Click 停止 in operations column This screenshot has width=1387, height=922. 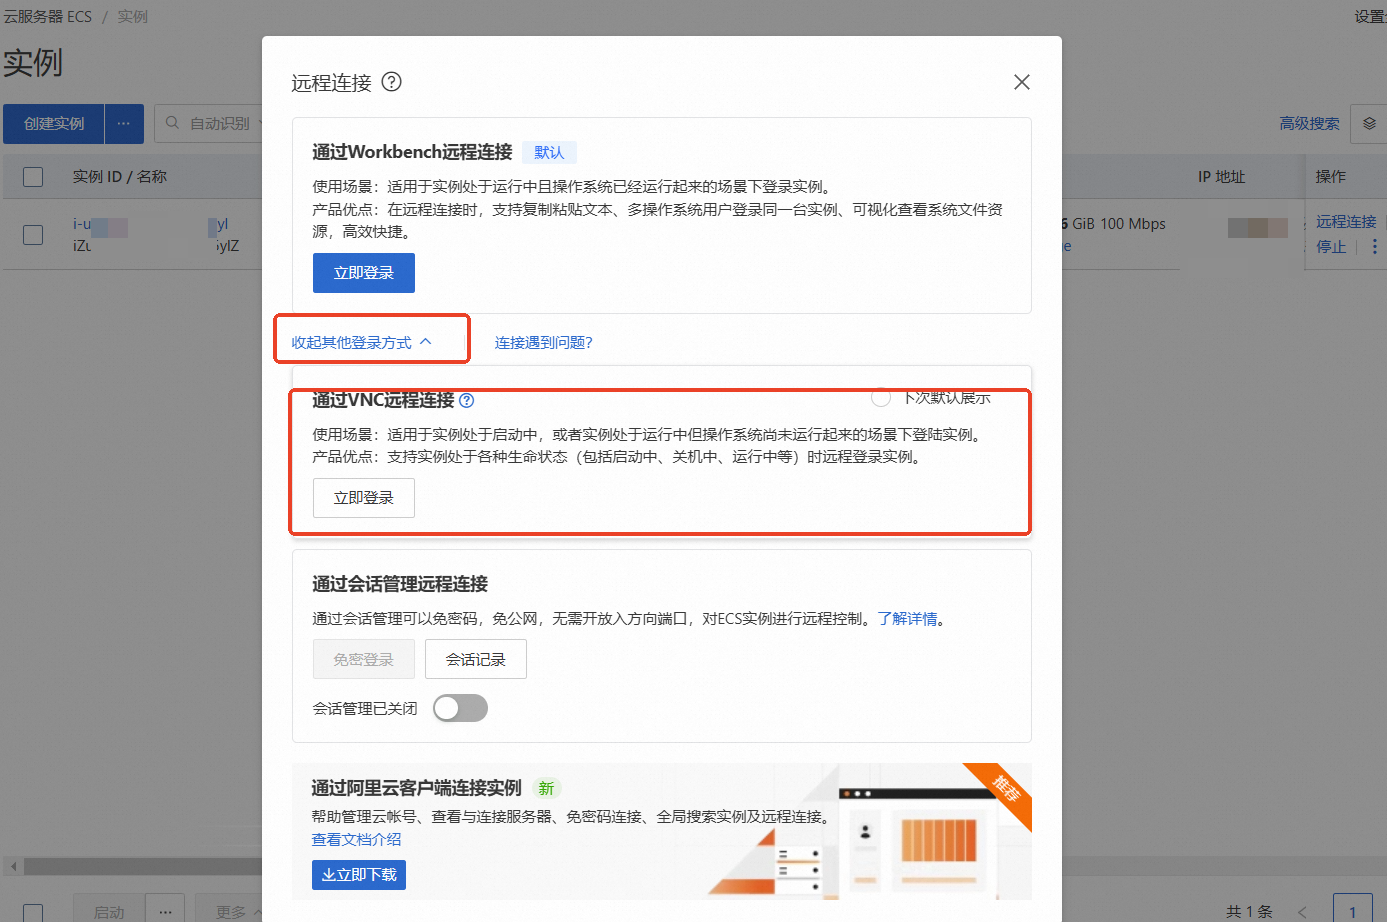click(1331, 247)
